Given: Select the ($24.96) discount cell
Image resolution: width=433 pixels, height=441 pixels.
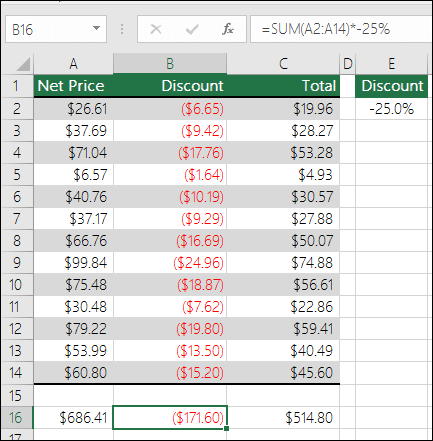Looking at the screenshot, I should 170,263.
